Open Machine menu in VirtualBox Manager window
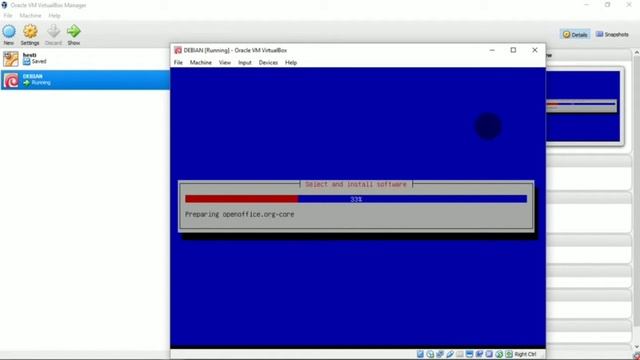This screenshot has width=640, height=360. pos(30,16)
